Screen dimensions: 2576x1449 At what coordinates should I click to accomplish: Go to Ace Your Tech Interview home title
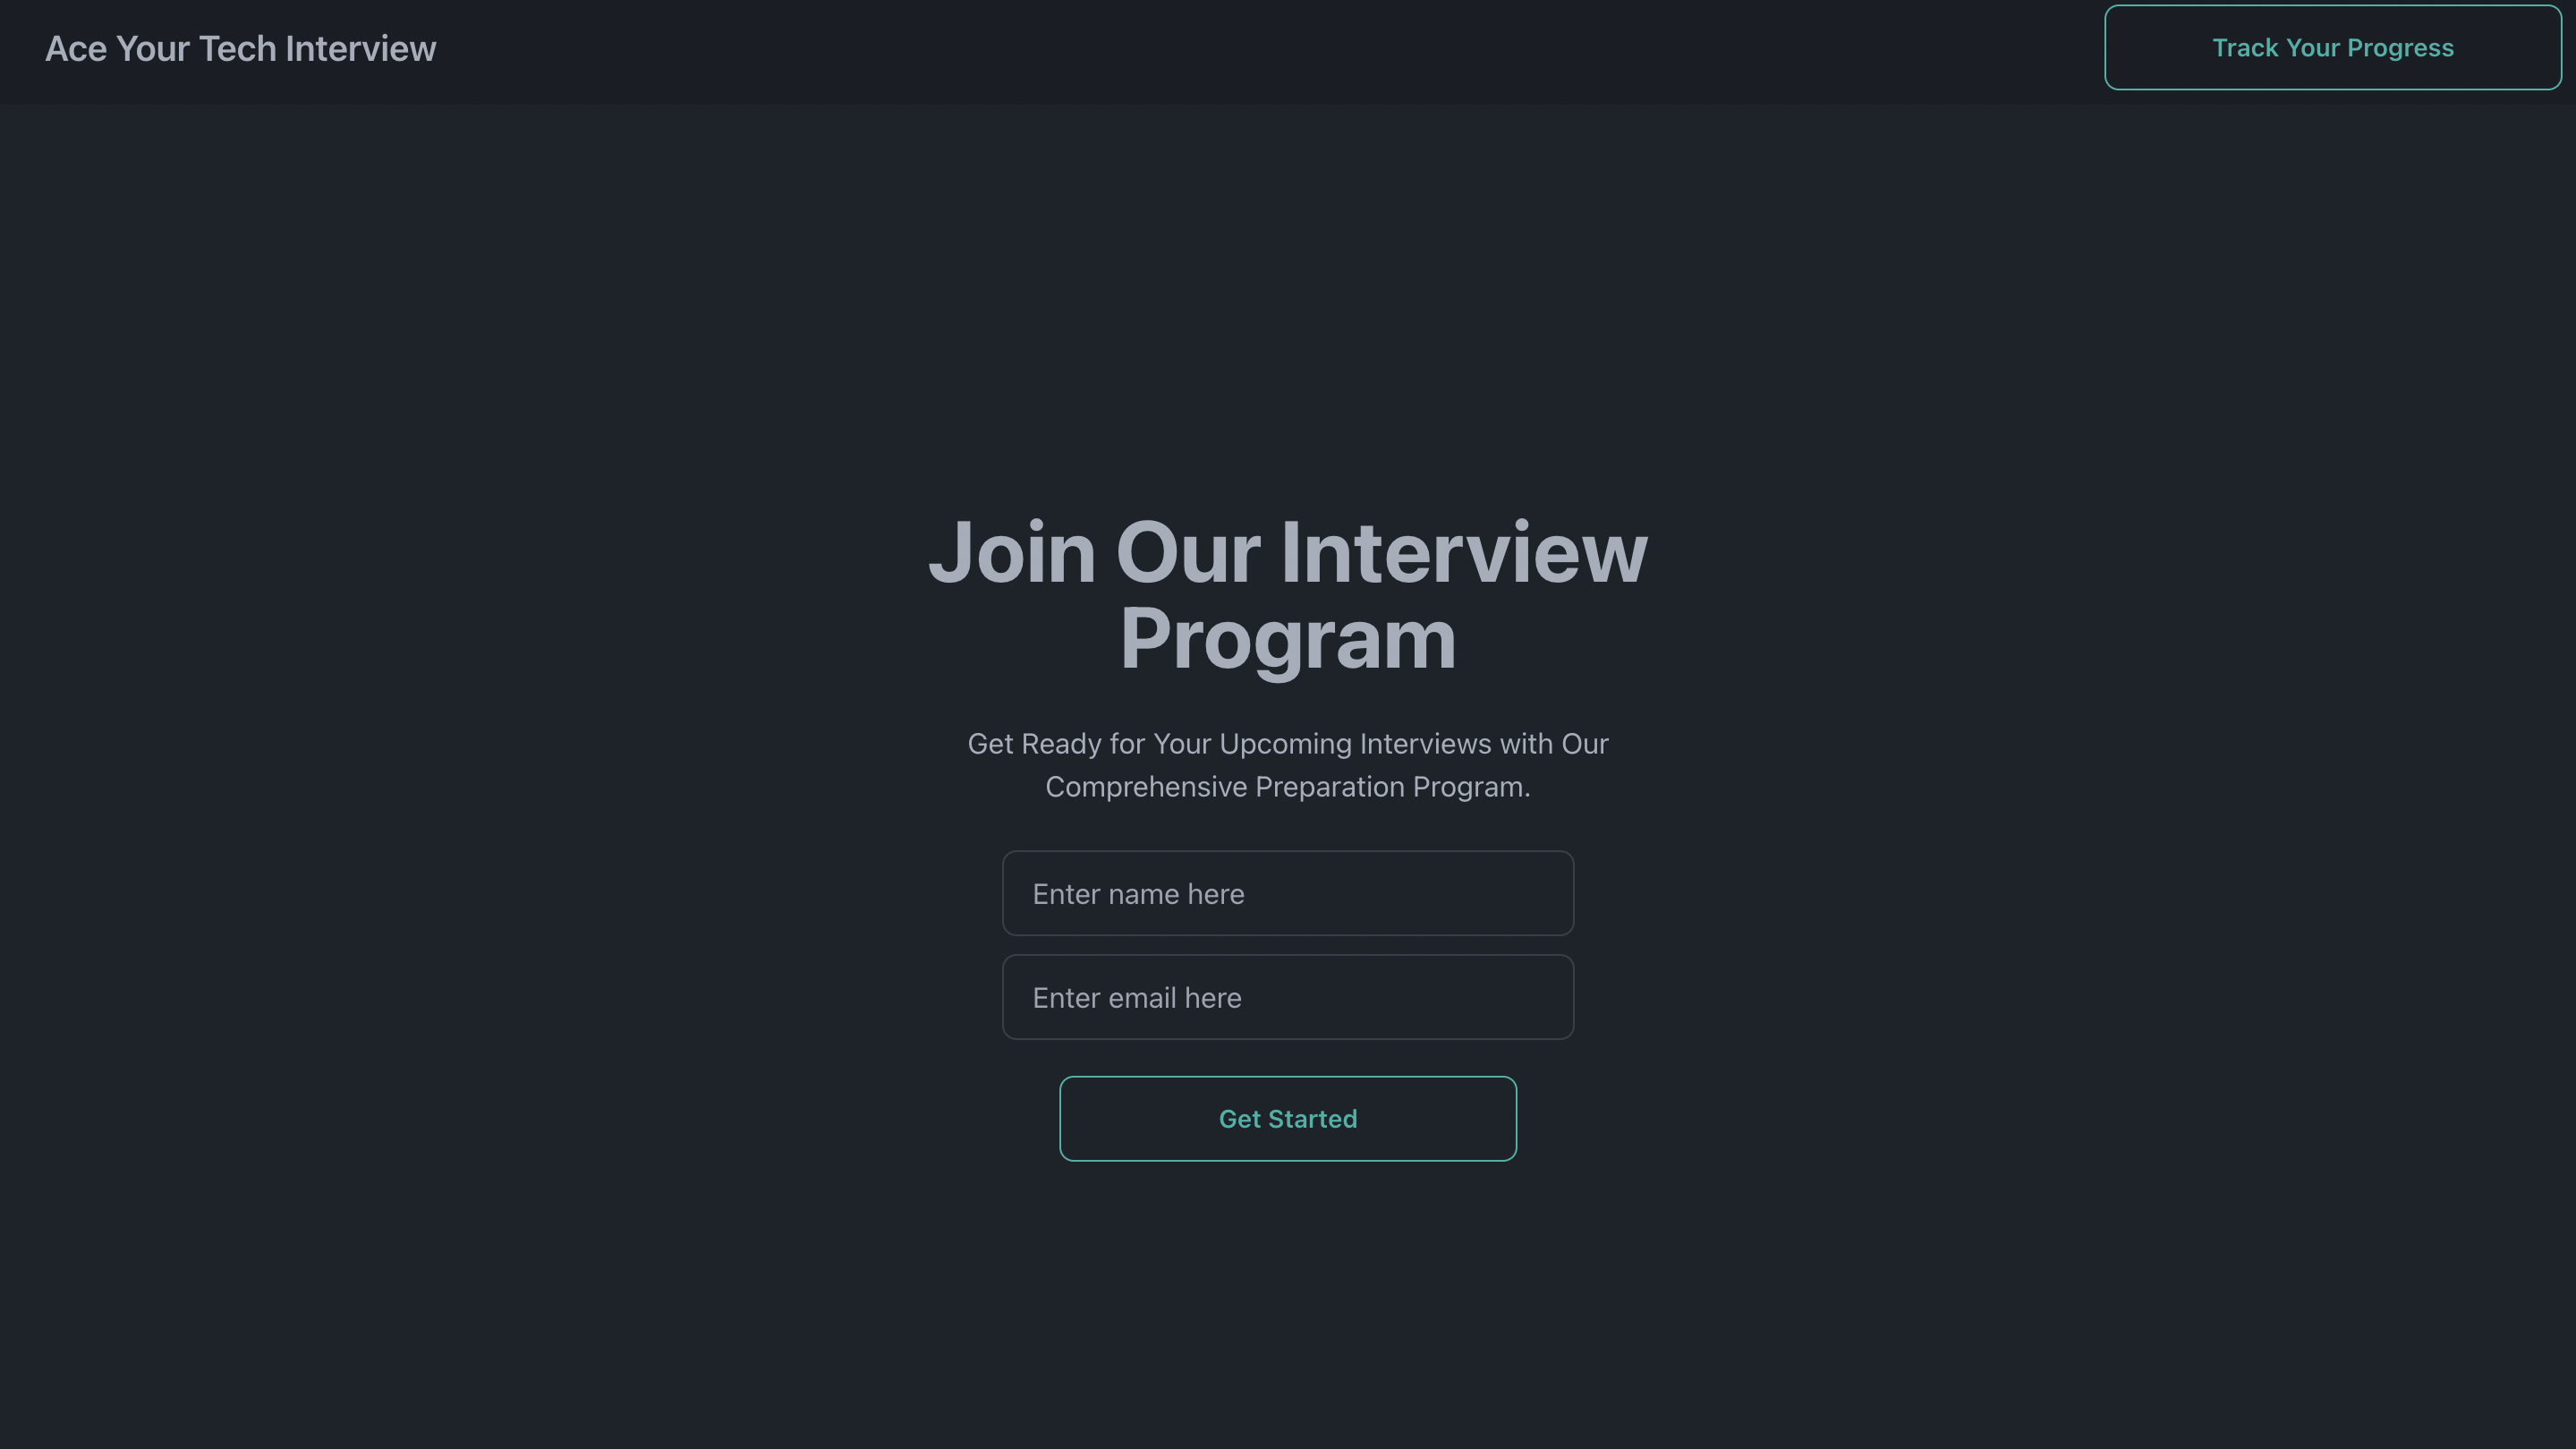pyautogui.click(x=241, y=48)
